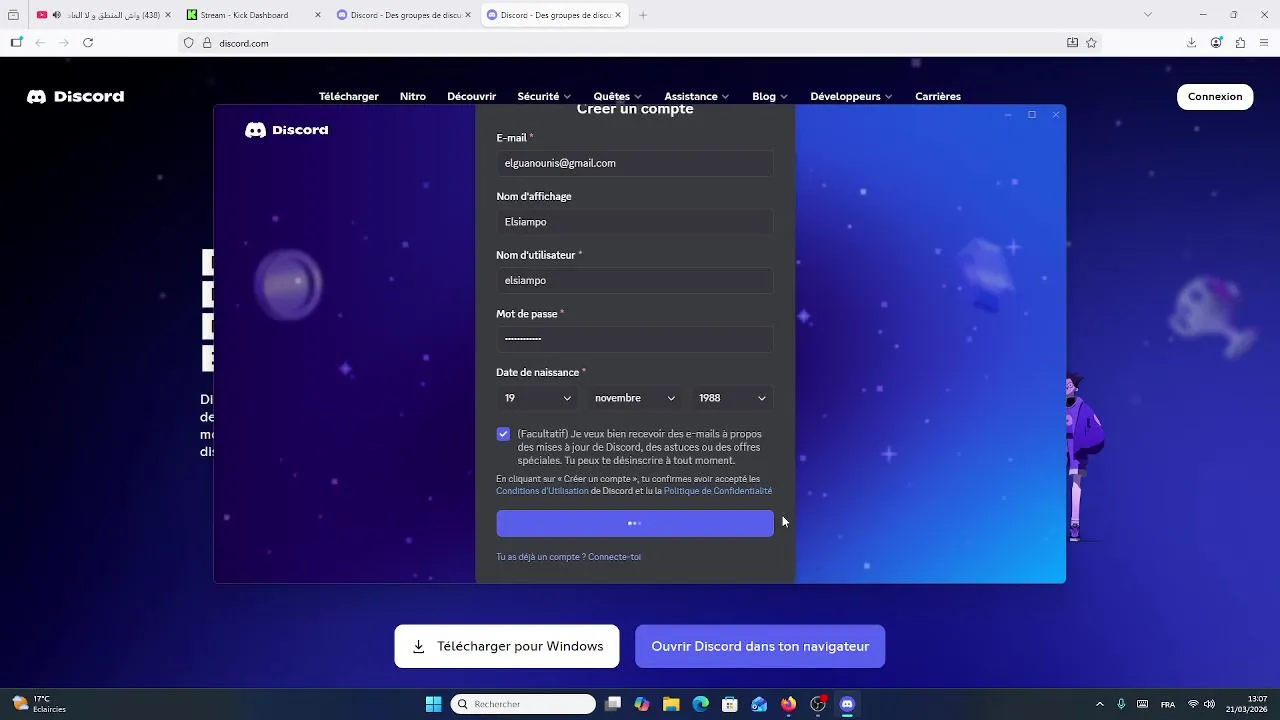Click Ouvrir Discord dans ton navigateur
Screen dimensions: 1280x720
(x=760, y=646)
